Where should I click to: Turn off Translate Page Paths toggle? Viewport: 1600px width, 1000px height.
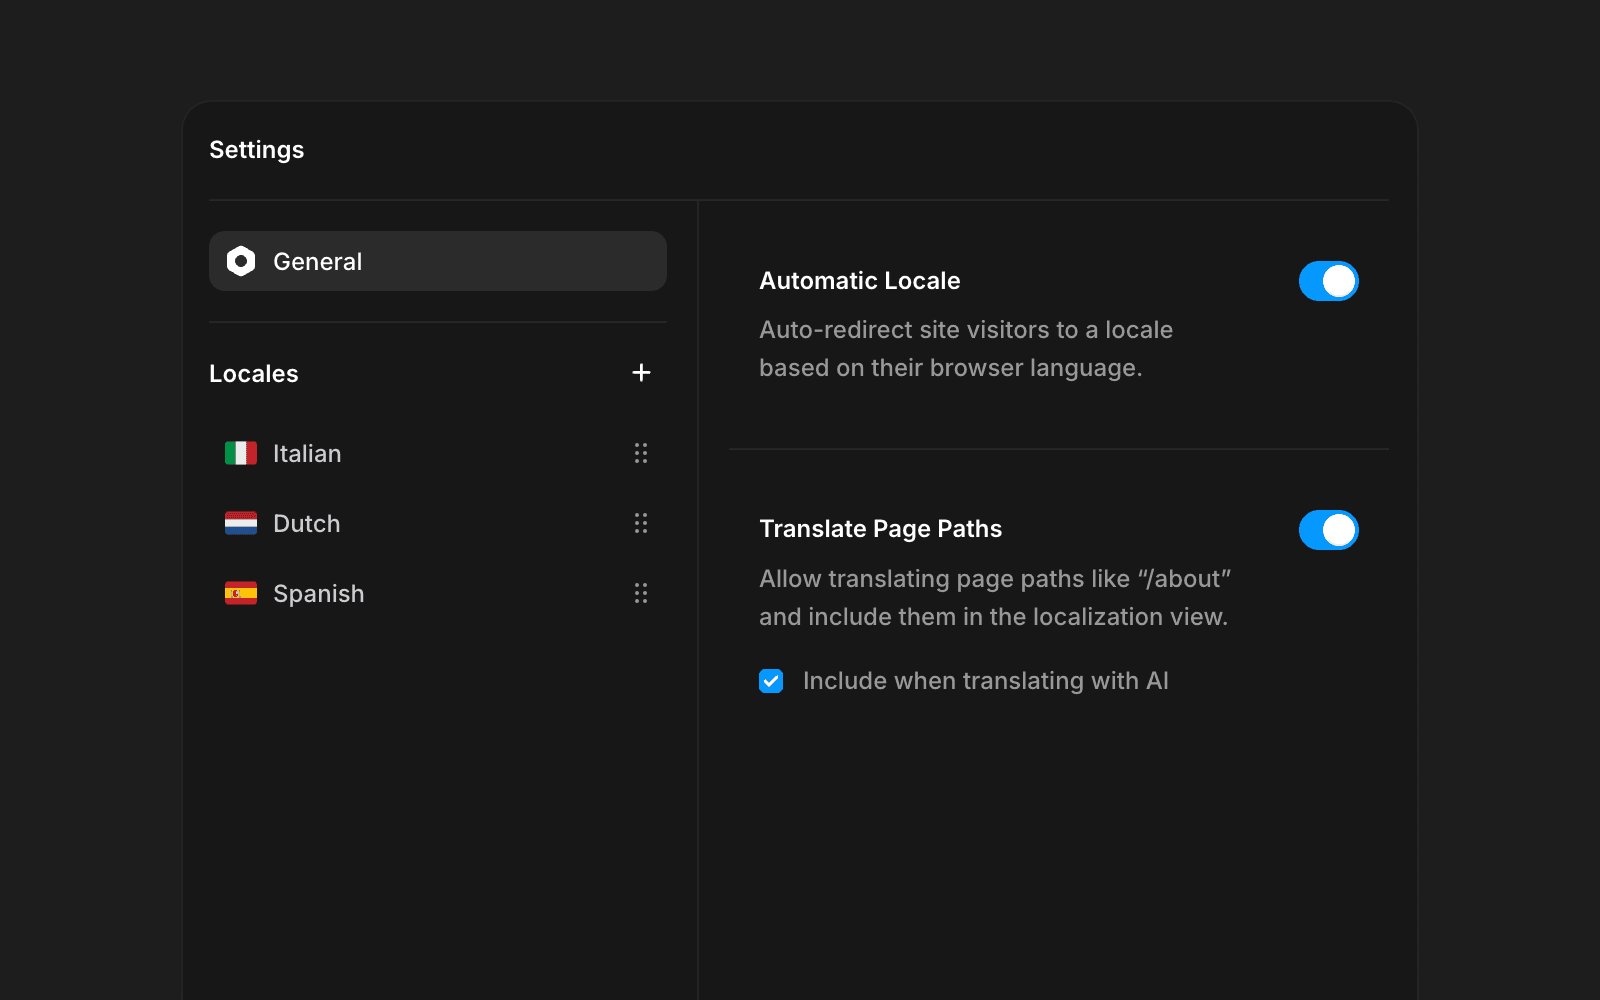1328,530
